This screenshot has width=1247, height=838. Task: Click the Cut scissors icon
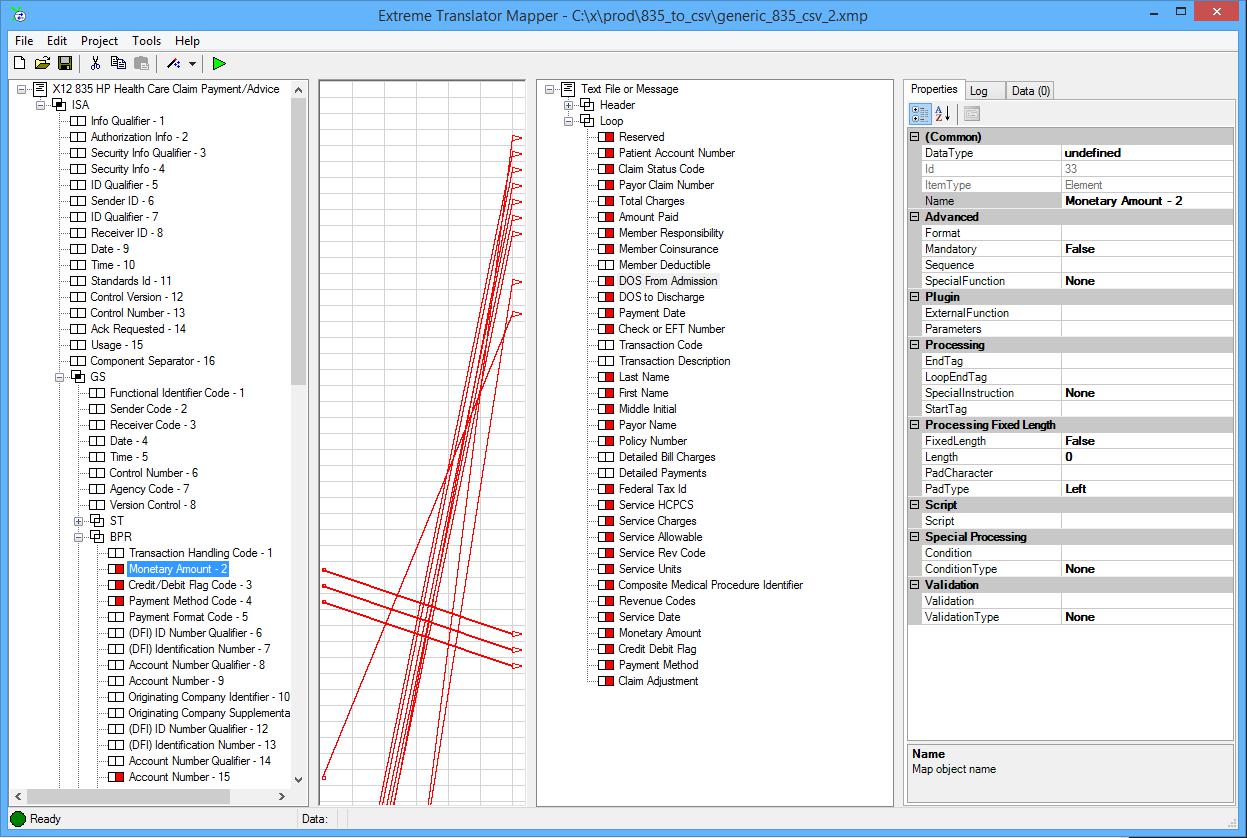95,64
